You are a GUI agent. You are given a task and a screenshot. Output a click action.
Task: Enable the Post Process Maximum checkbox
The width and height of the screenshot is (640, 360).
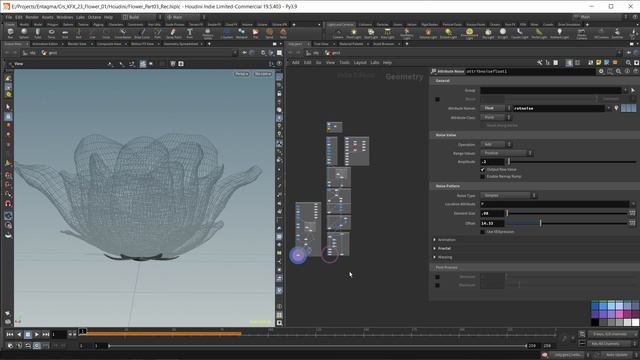pyautogui.click(x=438, y=285)
